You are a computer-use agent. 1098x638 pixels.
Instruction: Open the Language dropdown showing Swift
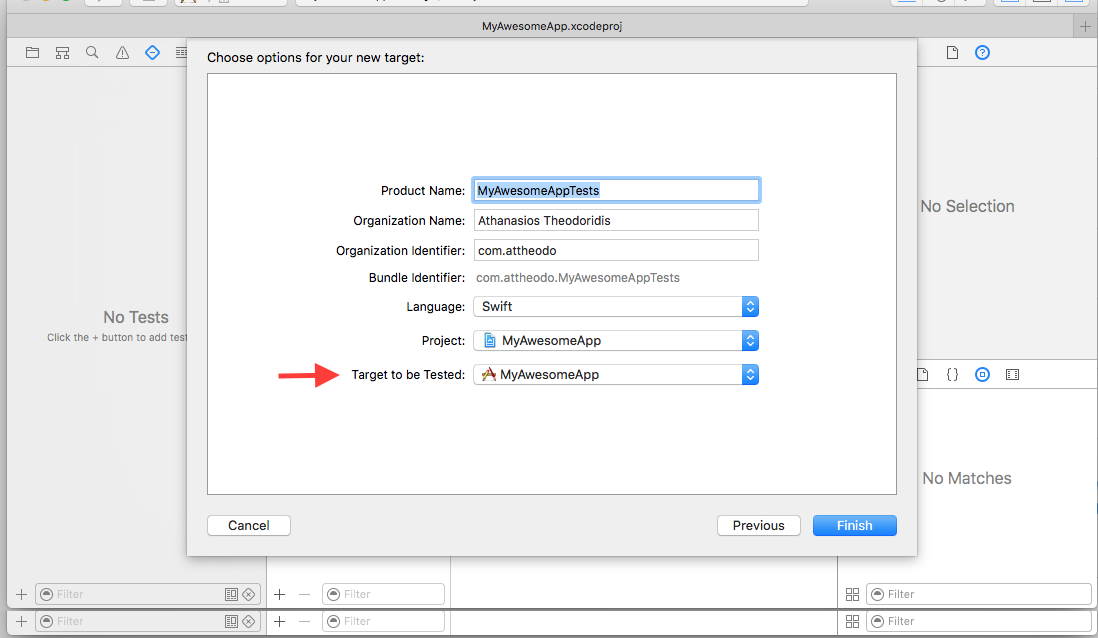[616, 307]
